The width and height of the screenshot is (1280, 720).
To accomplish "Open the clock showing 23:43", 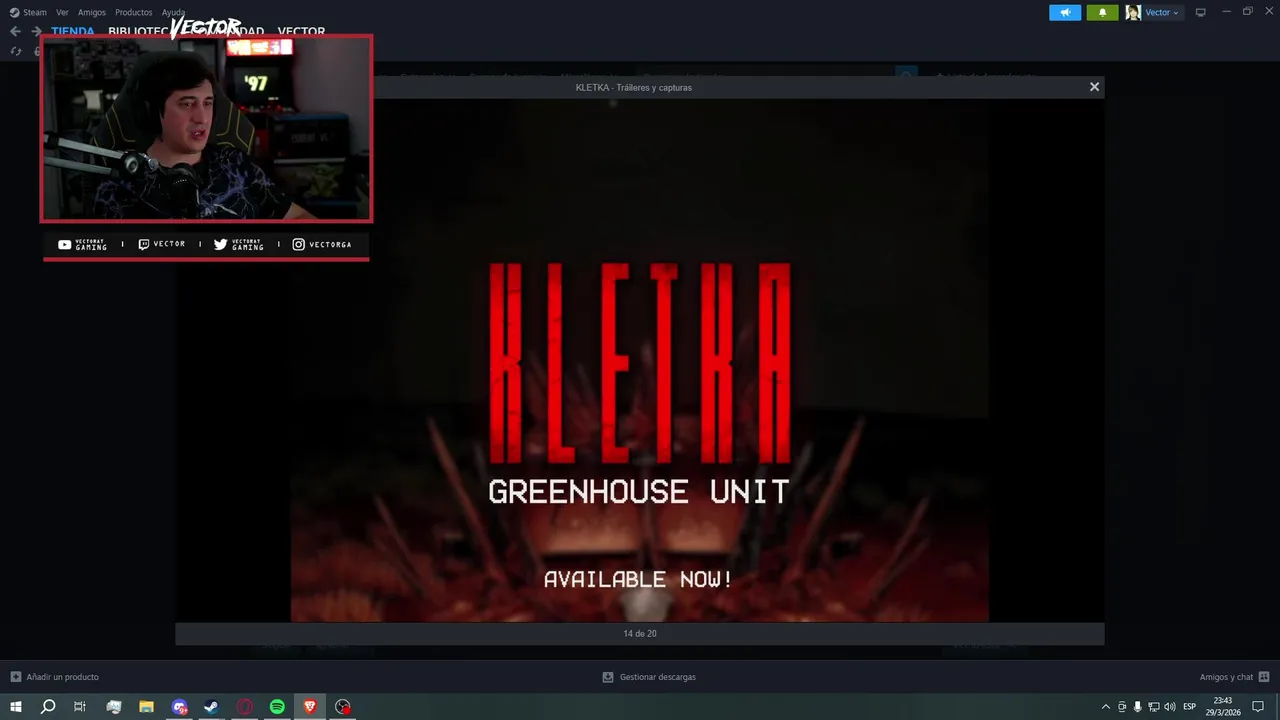I will coord(1222,707).
